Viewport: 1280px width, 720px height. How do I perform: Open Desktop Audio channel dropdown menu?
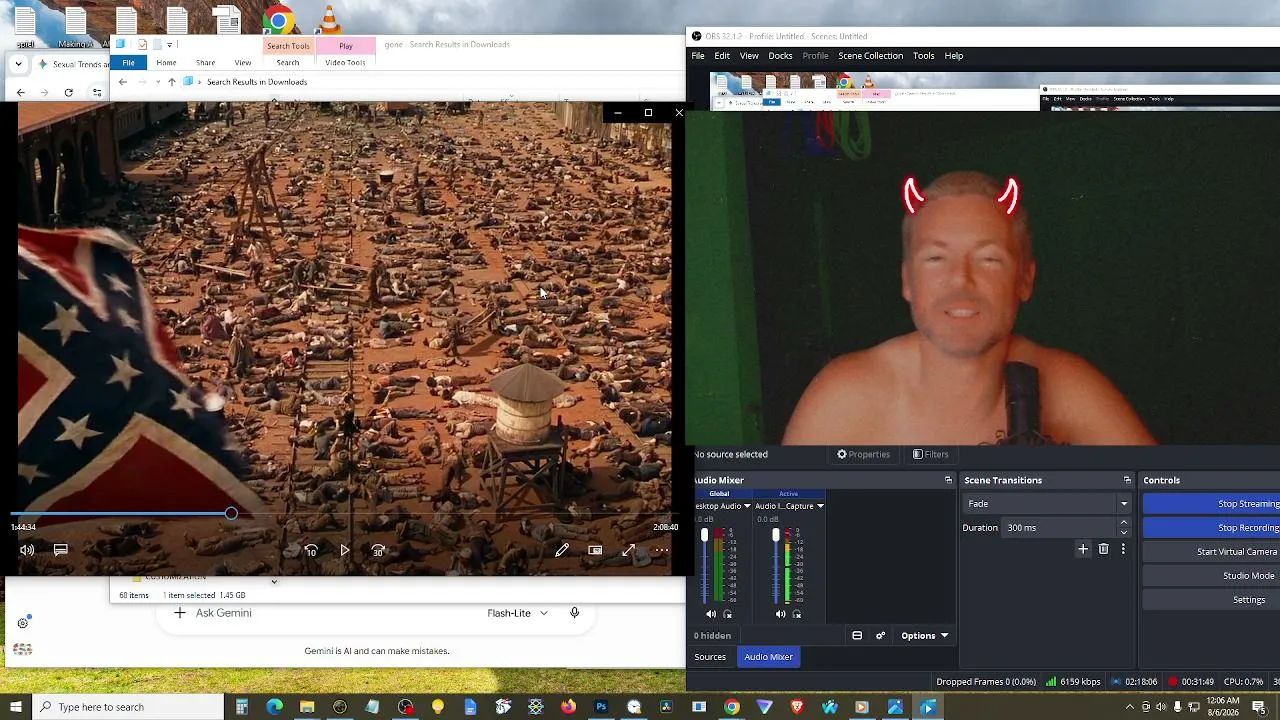point(746,506)
